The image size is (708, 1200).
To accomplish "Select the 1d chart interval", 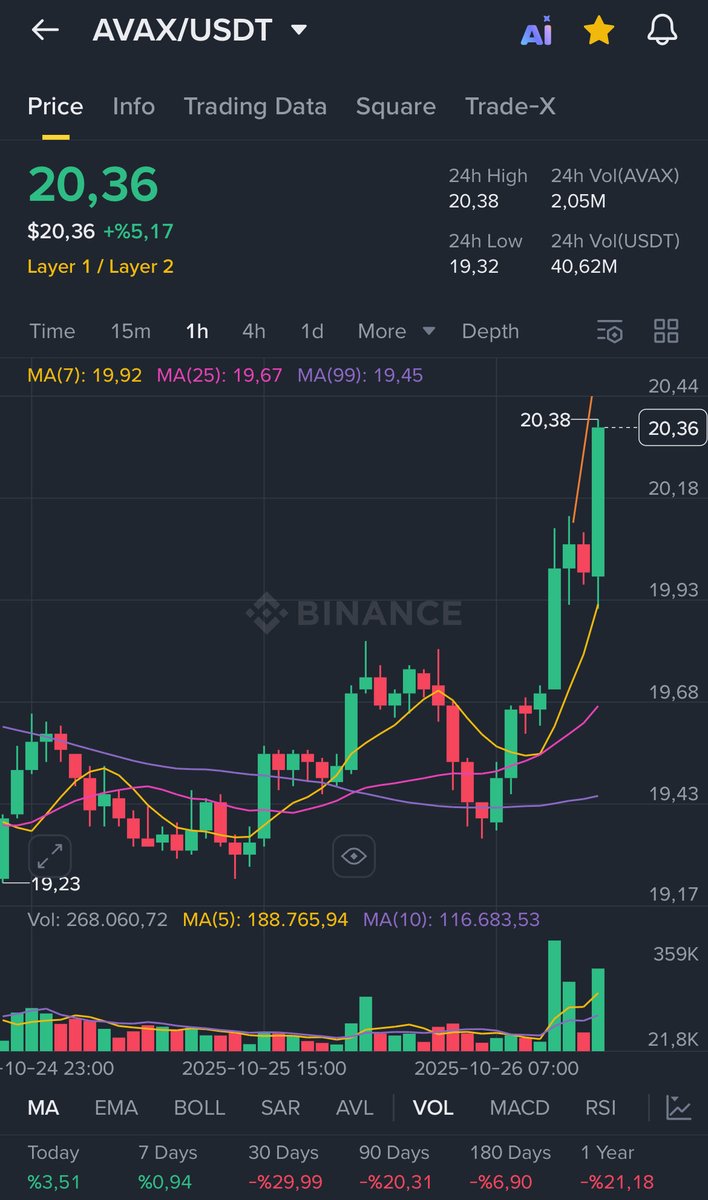I will click(x=312, y=331).
